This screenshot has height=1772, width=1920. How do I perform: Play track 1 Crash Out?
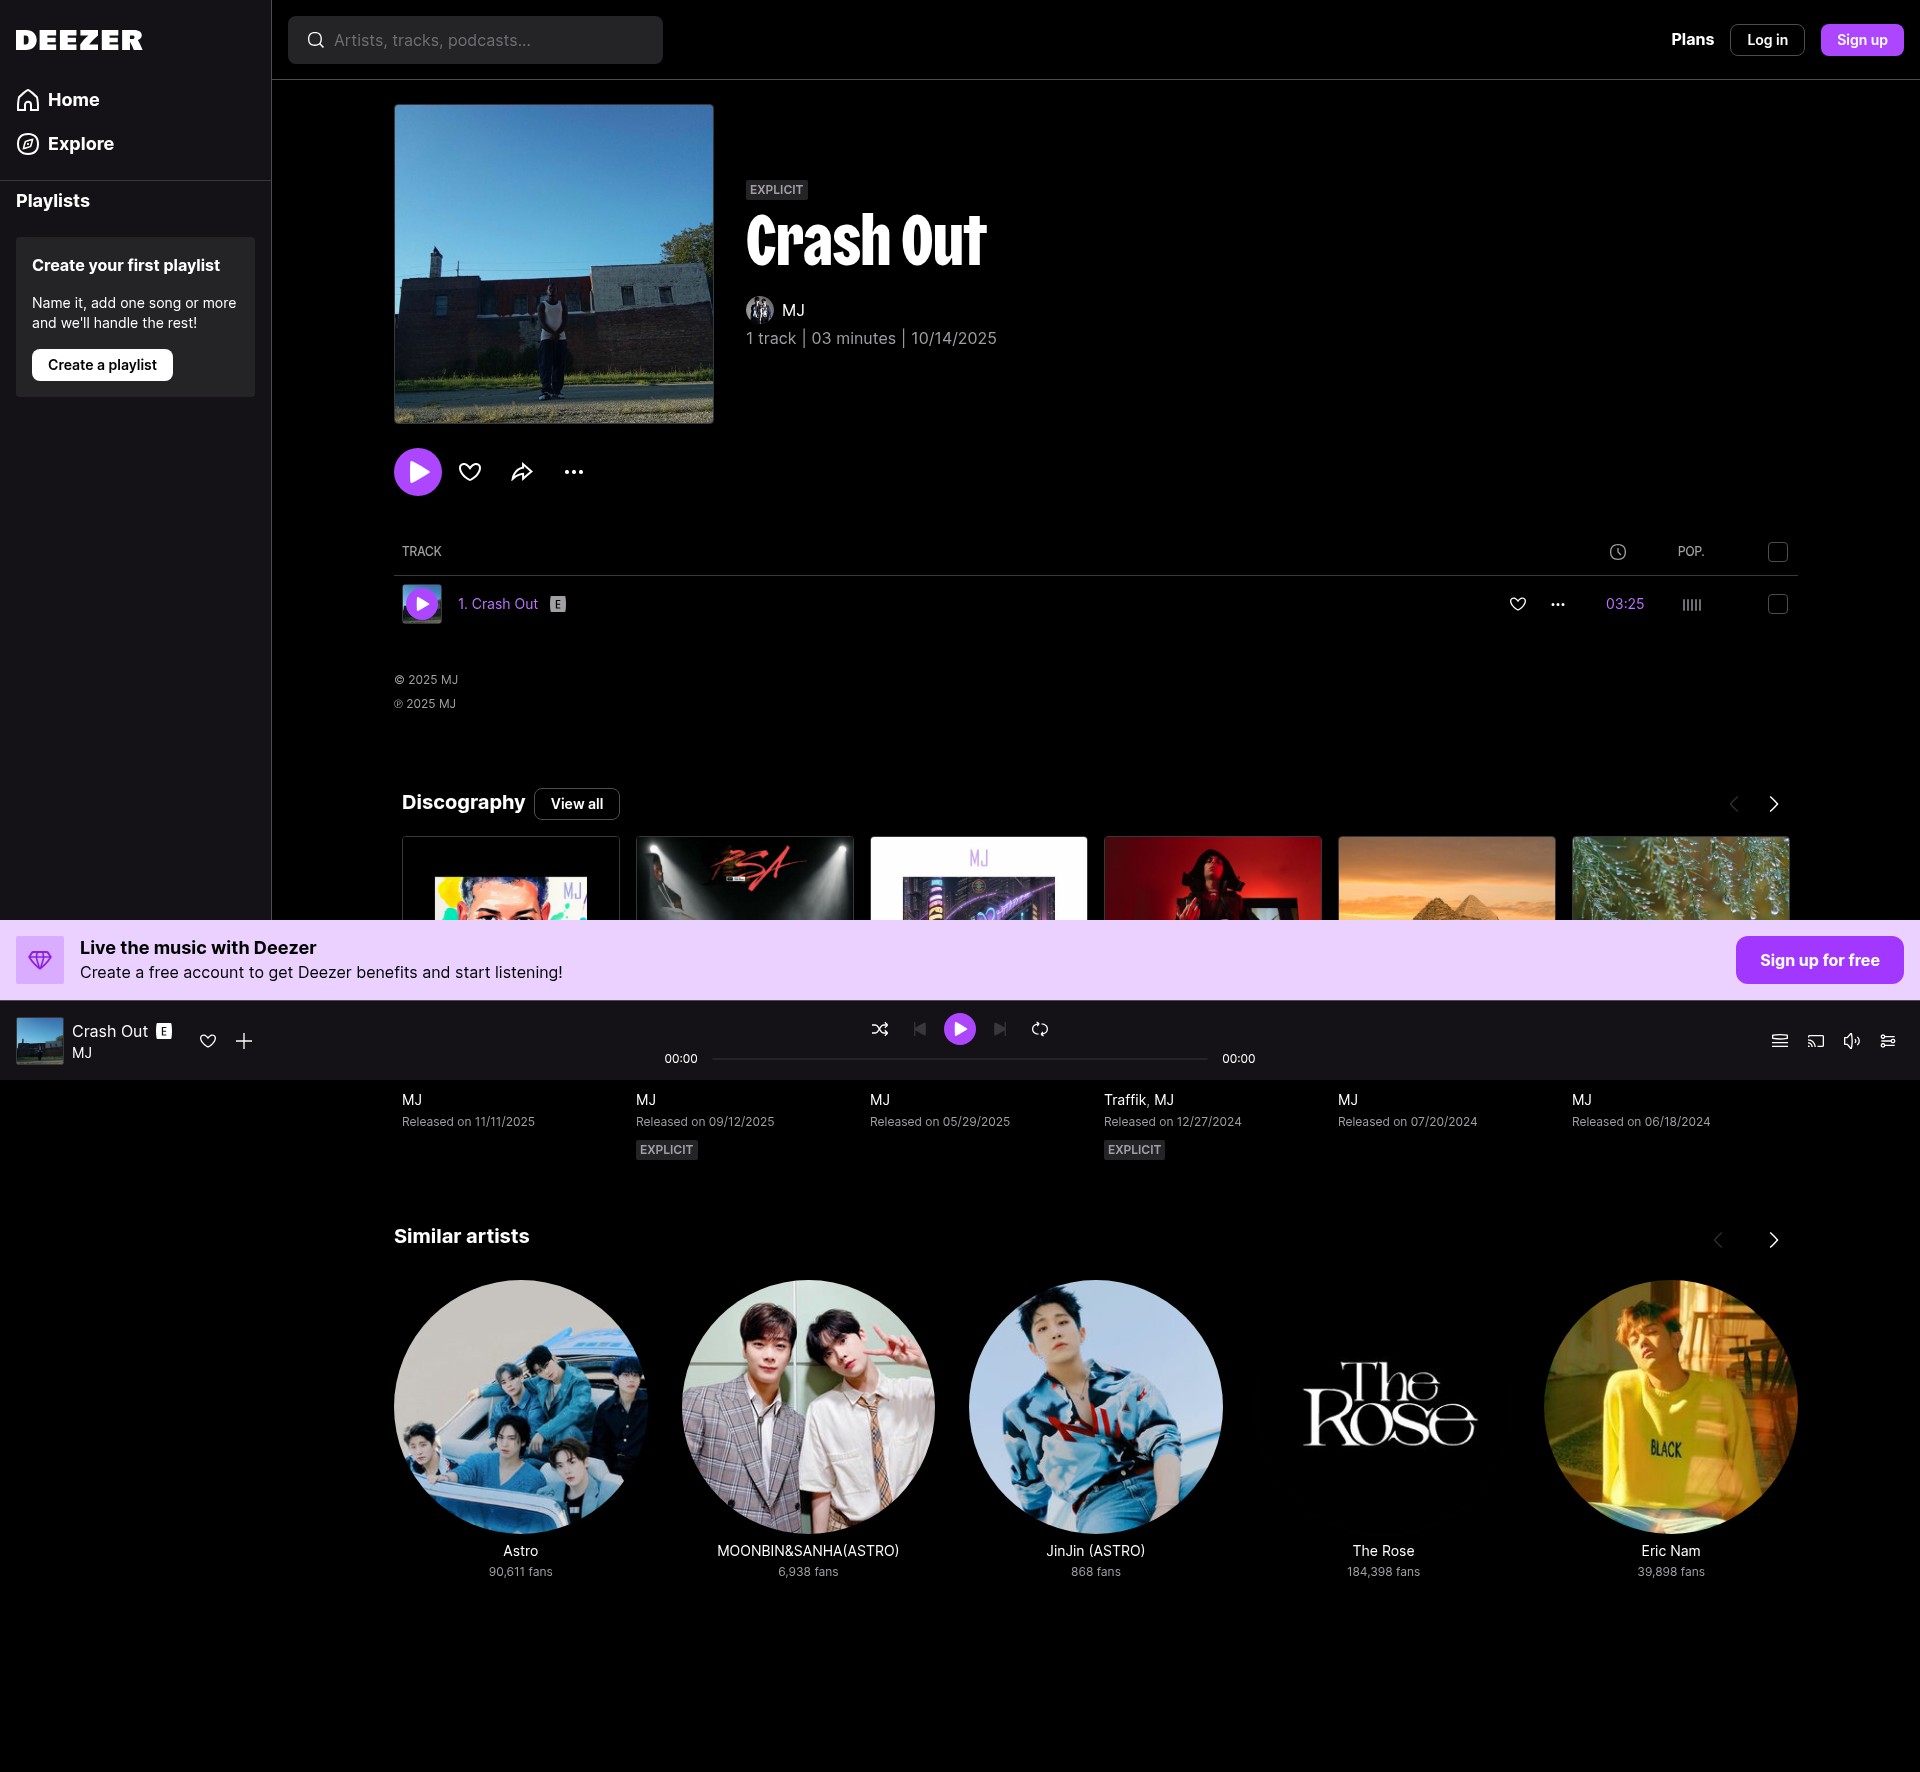tap(422, 604)
